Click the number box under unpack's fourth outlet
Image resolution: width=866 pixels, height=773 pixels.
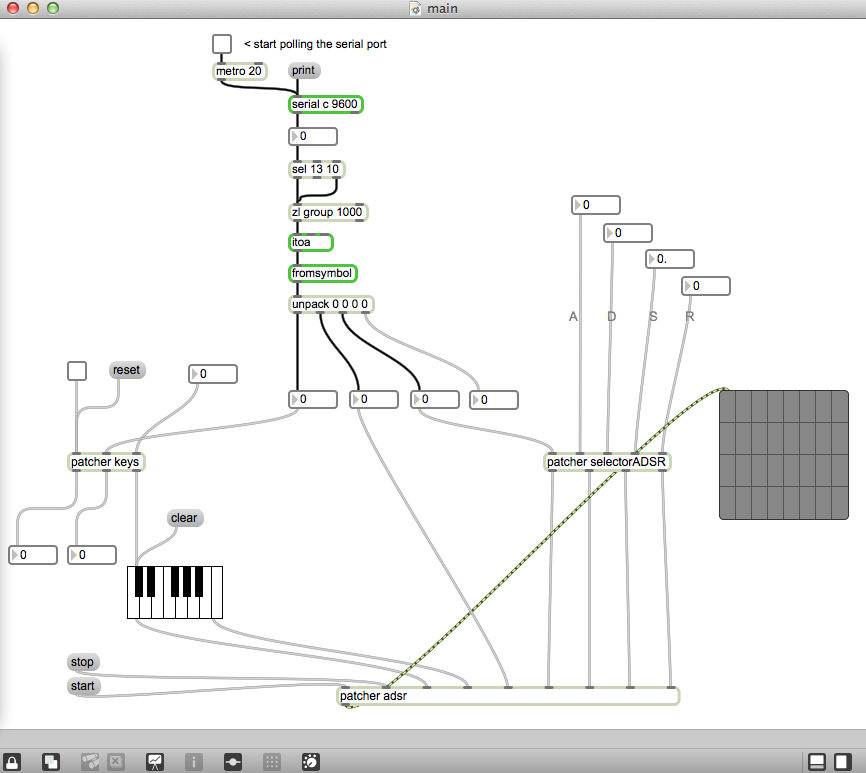pyautogui.click(x=494, y=400)
